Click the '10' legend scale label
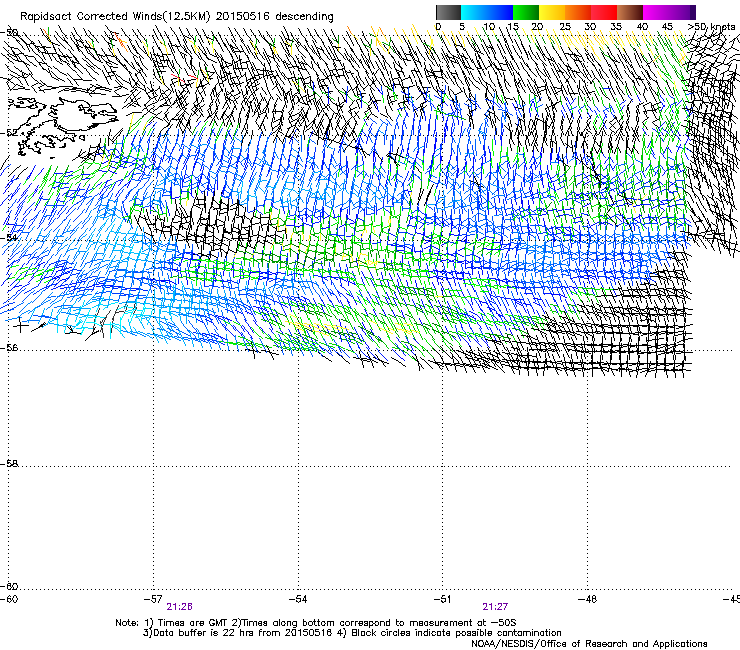The height and width of the screenshot is (650, 740). coord(489,27)
